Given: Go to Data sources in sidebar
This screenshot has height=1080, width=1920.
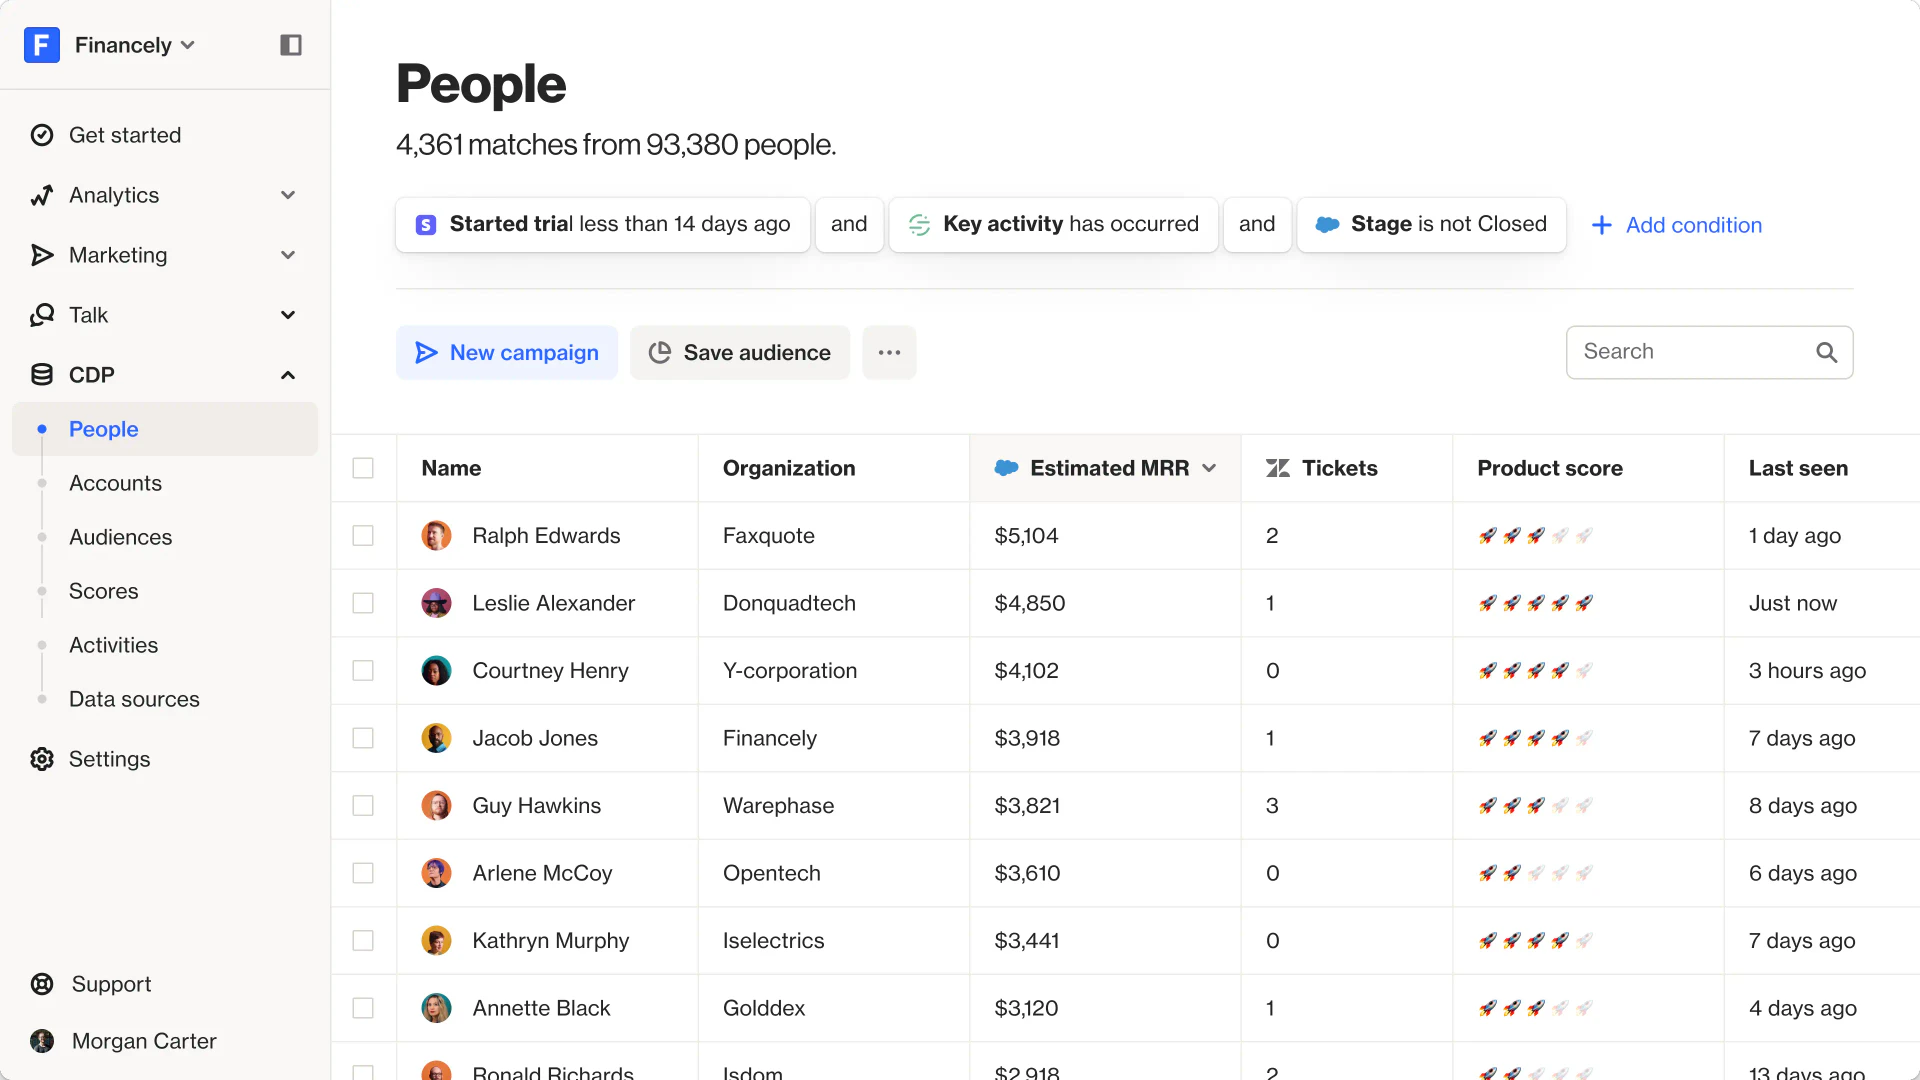Looking at the screenshot, I should click(x=134, y=699).
